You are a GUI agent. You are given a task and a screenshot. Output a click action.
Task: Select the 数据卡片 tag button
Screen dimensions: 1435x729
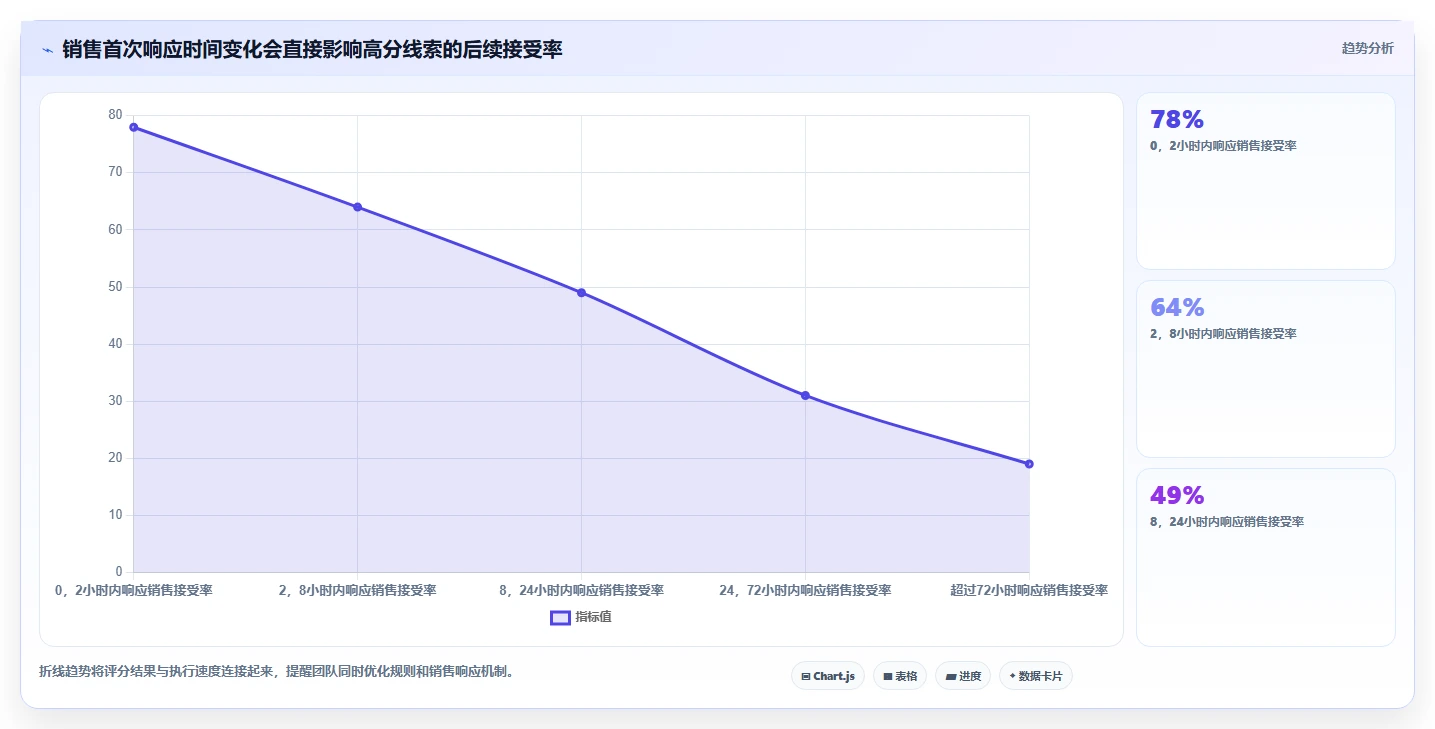pos(1035,676)
